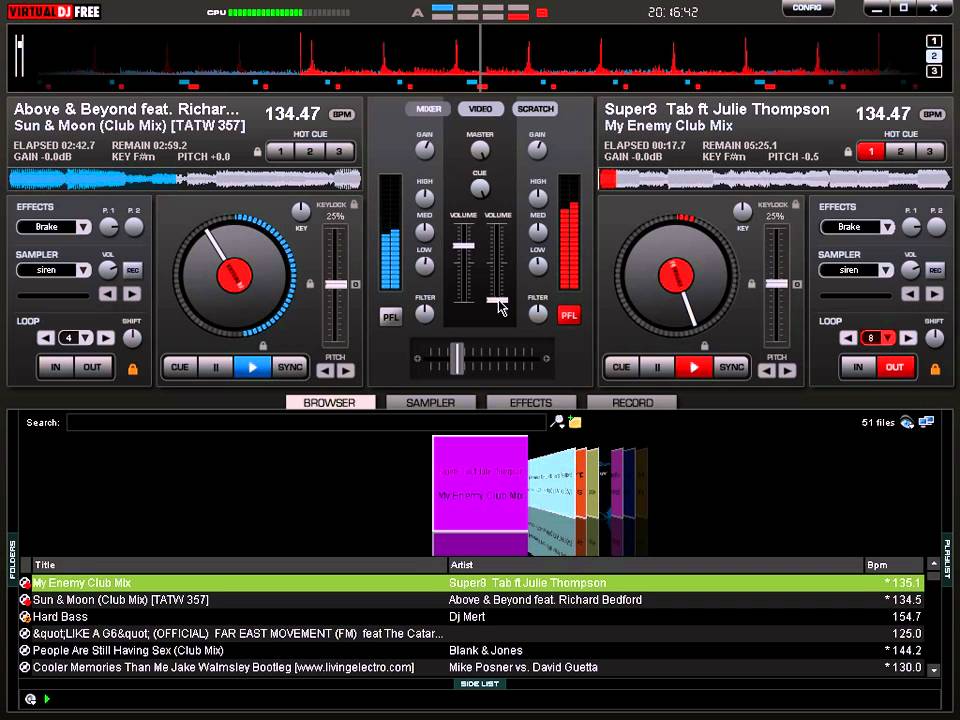Click left channel volume fader

coord(463,246)
